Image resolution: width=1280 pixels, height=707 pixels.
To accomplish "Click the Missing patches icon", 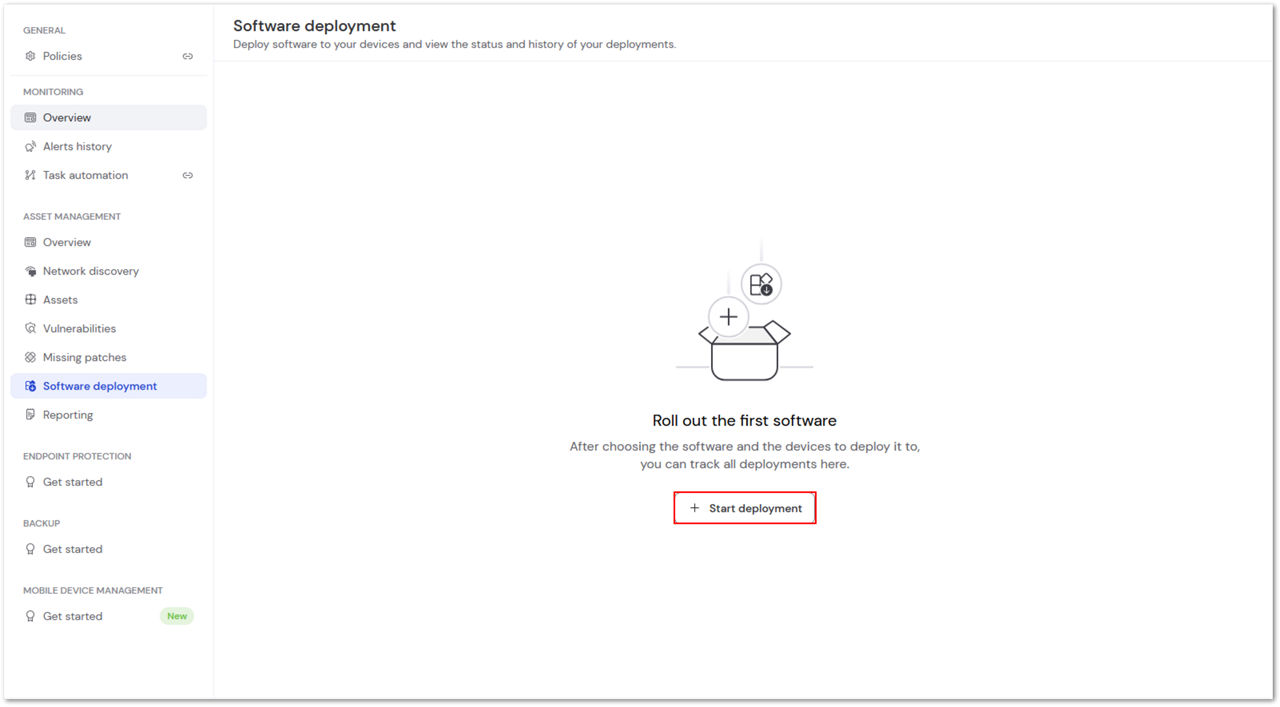I will [30, 357].
